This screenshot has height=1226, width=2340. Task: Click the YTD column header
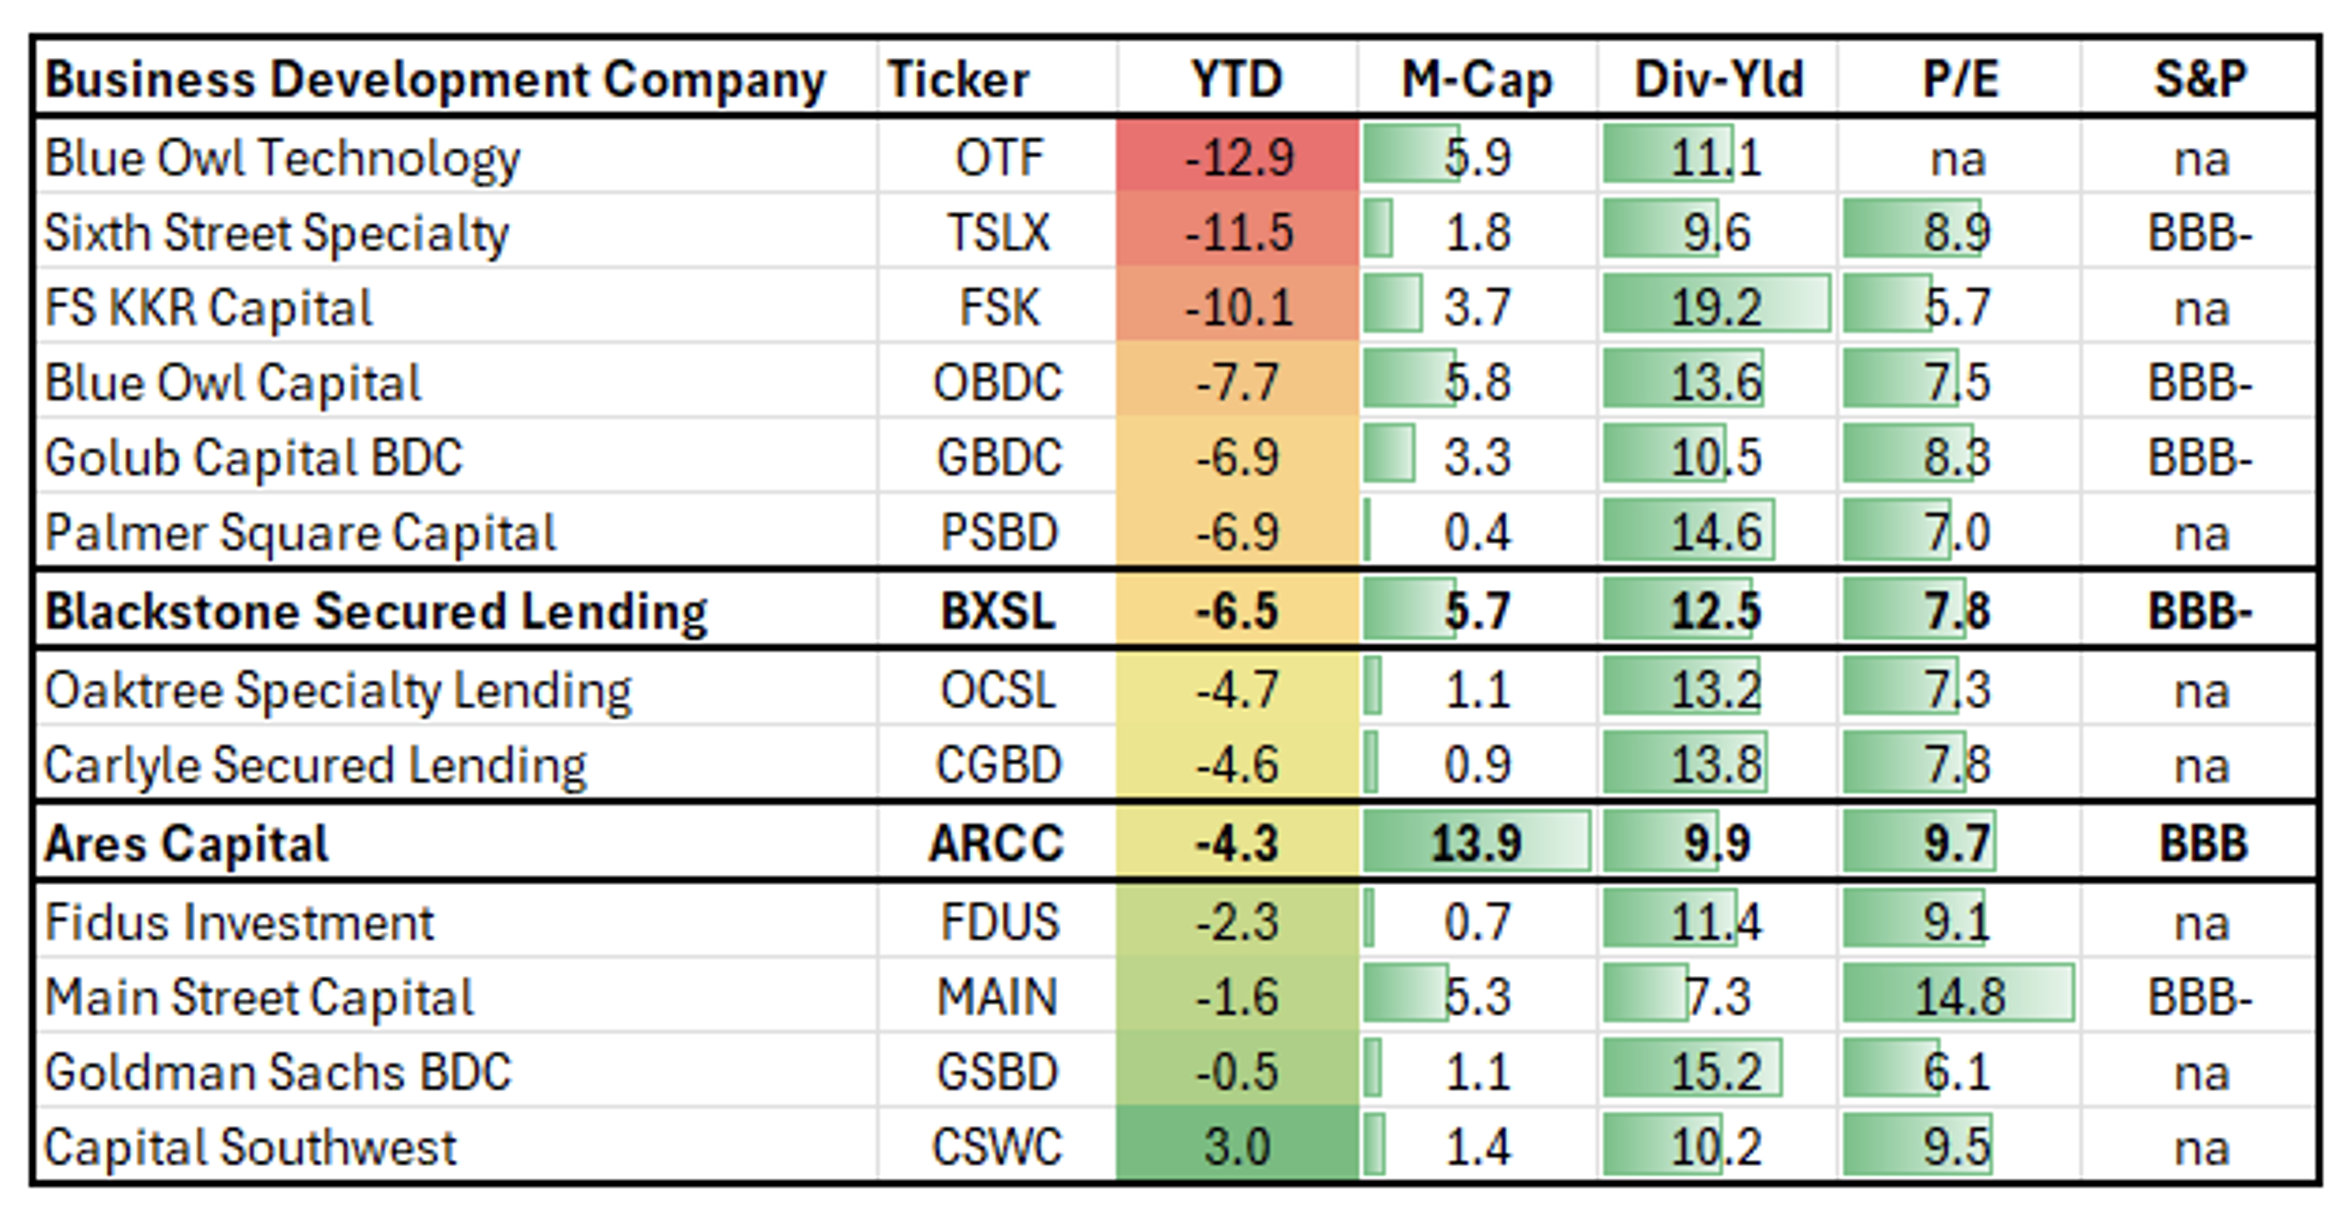tap(1236, 80)
